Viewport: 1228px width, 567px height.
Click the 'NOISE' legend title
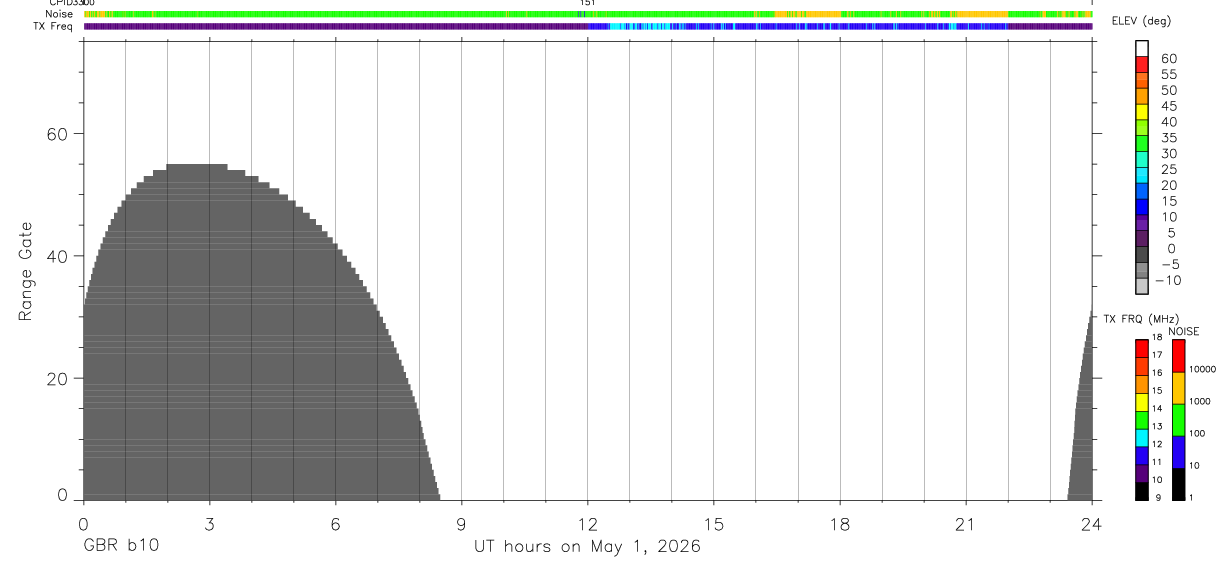(x=1184, y=332)
